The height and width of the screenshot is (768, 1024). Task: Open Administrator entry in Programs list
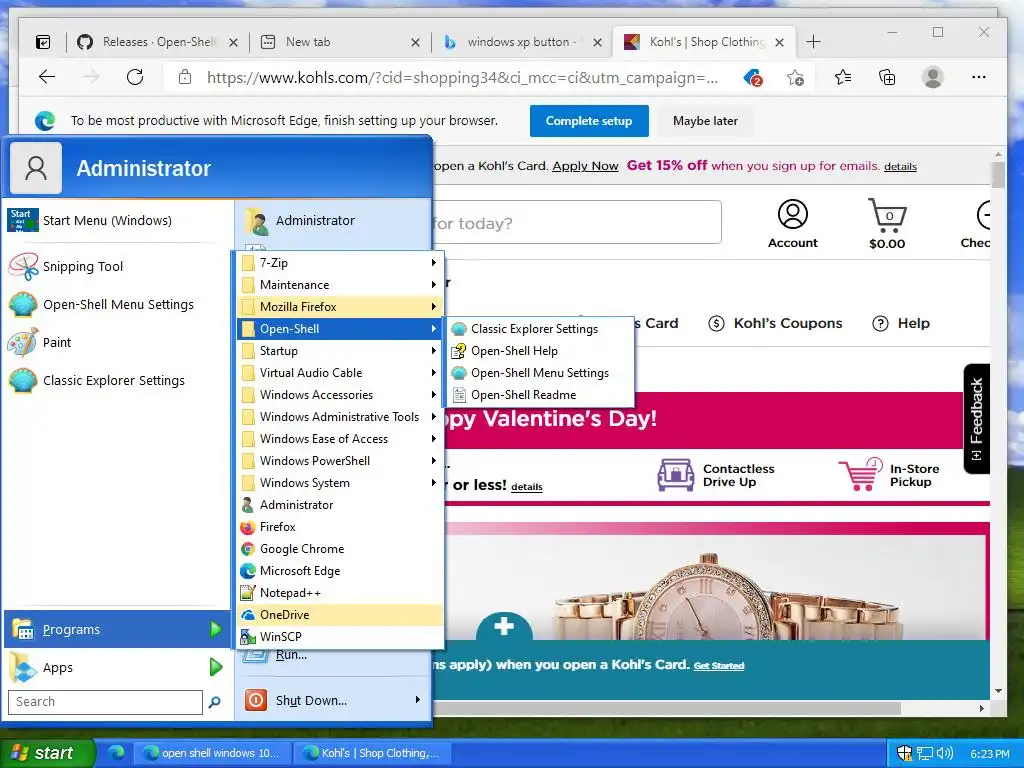coord(340,505)
